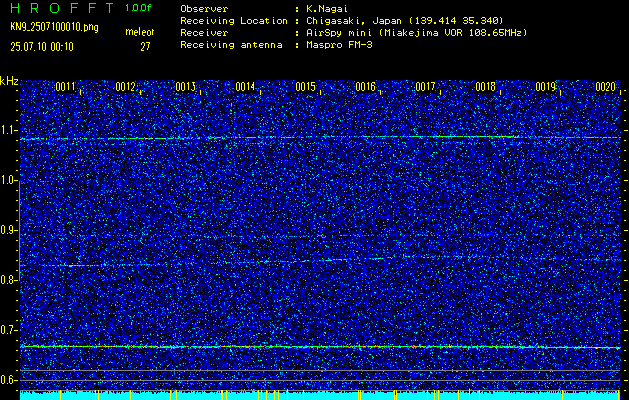The width and height of the screenshot is (629, 400).
Task: Click the AirSpy mini receiver text
Action: 417,33
